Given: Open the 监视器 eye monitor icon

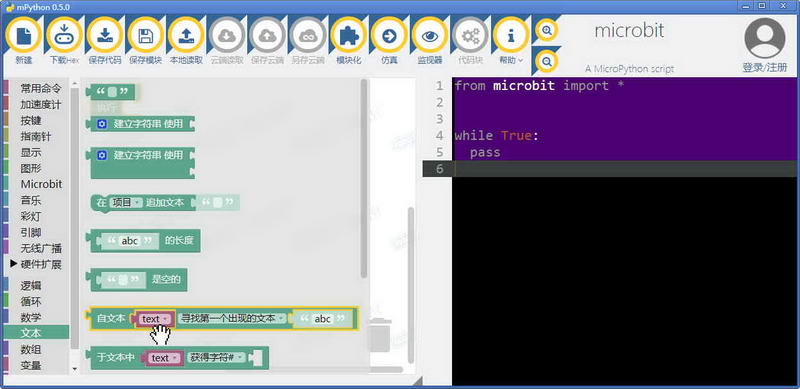Looking at the screenshot, I should (x=430, y=36).
